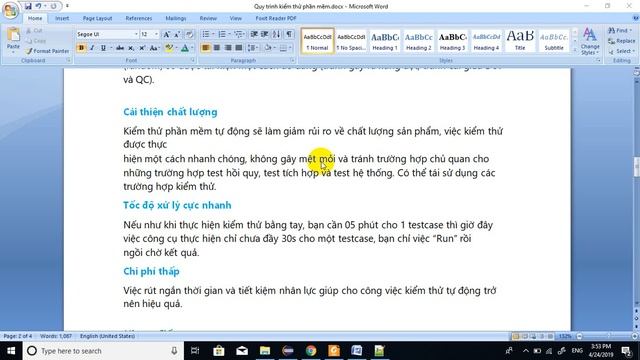Click Replace in Editing group
The width and height of the screenshot is (640, 360).
(x=621, y=41)
